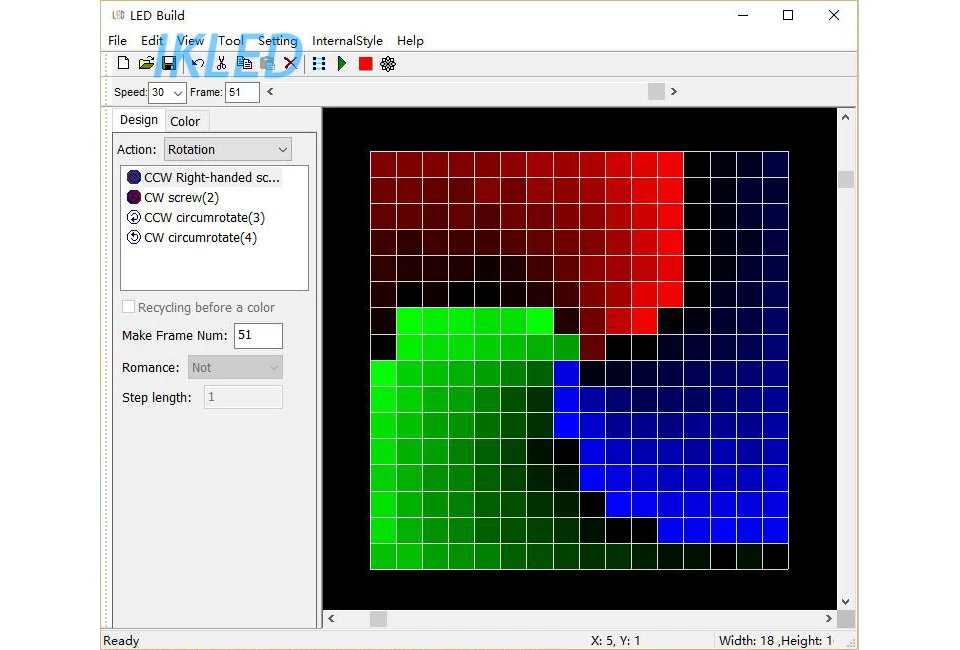Click the horizontal scrollbar thumb
960x650 pixels.
[378, 619]
